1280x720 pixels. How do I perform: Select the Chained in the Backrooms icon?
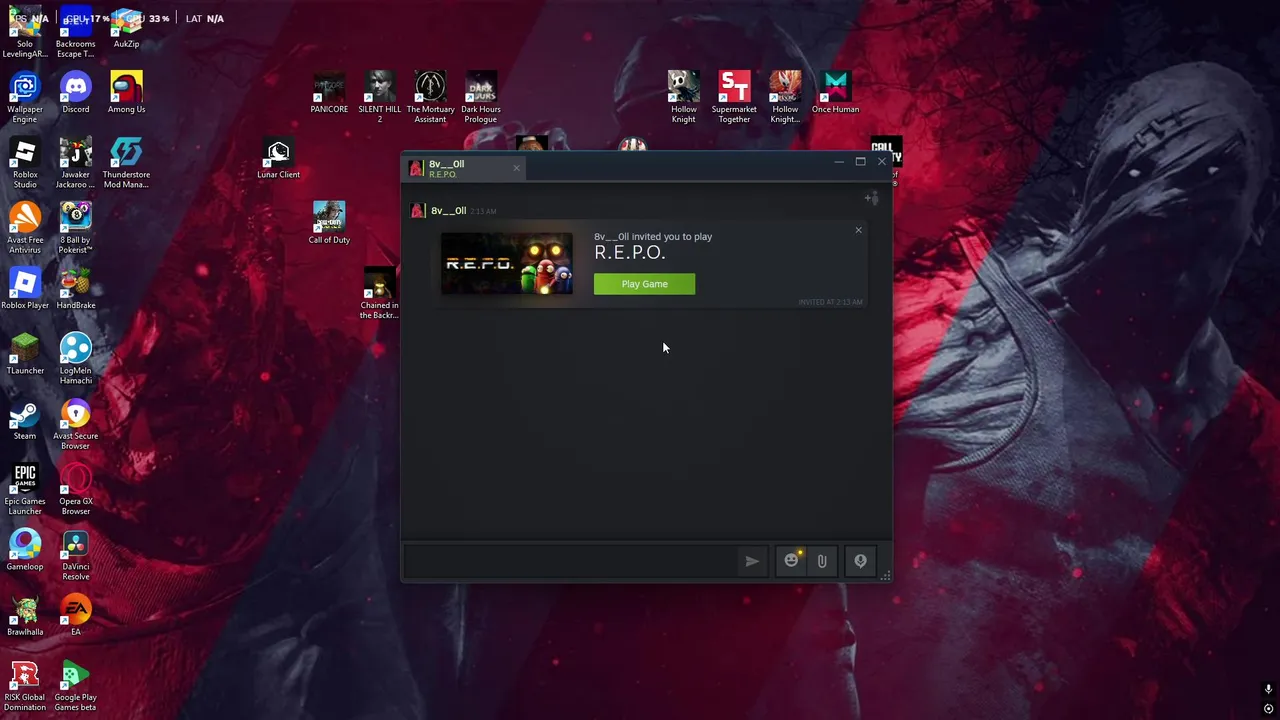tap(379, 293)
